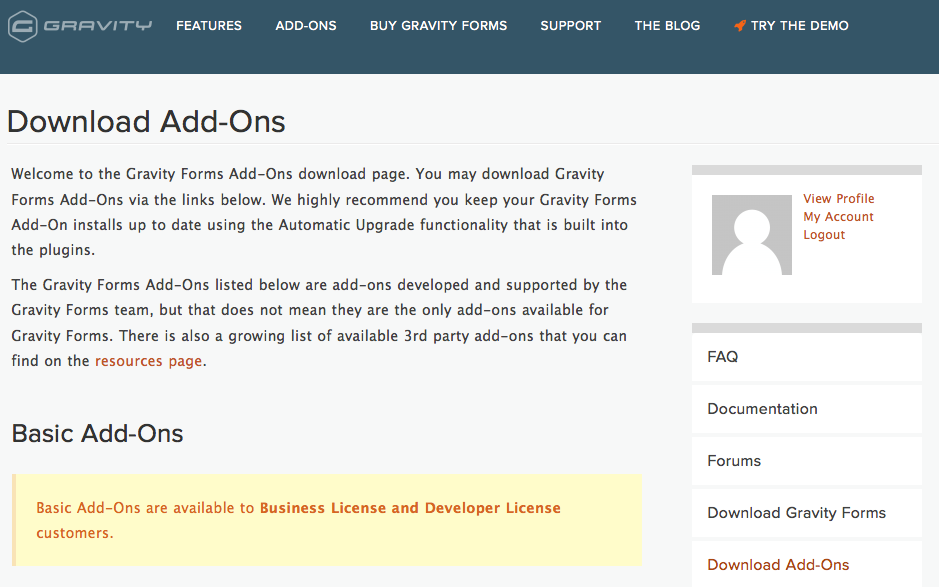This screenshot has height=587, width=939.
Task: Open the FAQ sidebar item
Action: 722,356
